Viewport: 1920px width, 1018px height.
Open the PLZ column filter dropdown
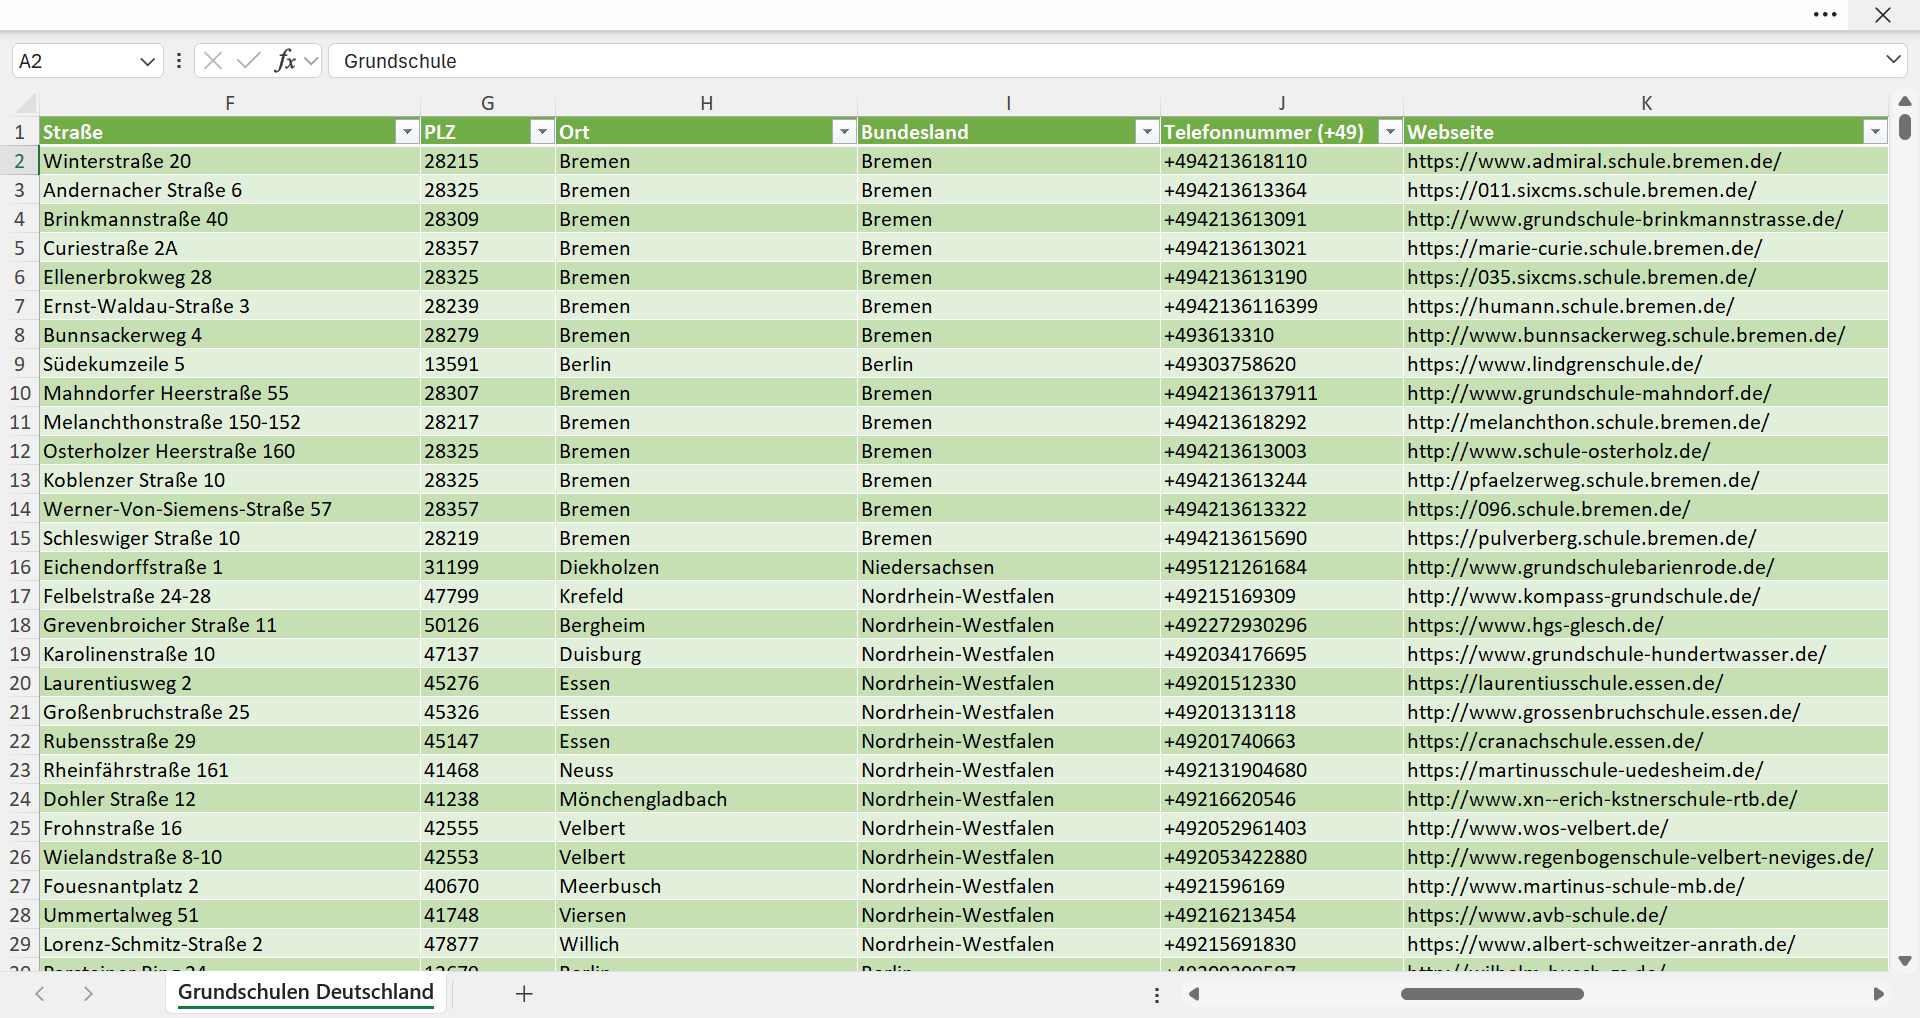tap(541, 132)
